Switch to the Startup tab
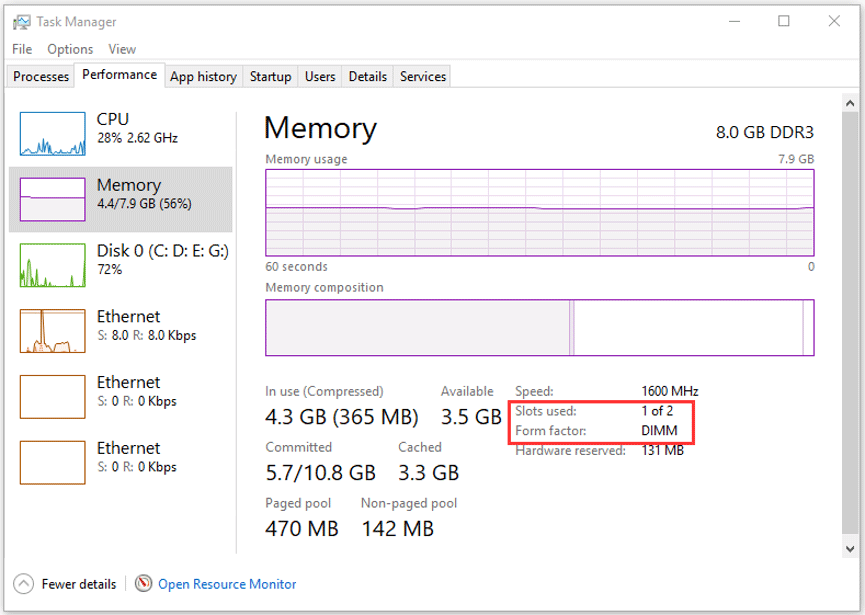 click(270, 76)
